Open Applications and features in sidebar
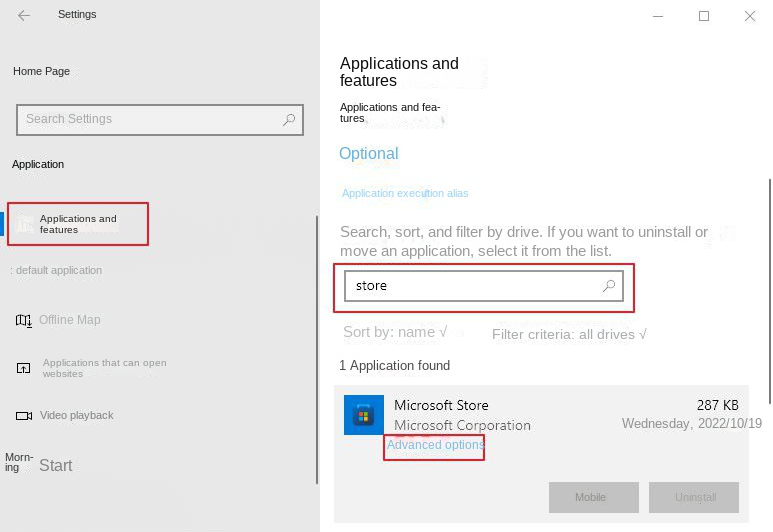The image size is (773, 532). pos(79,224)
